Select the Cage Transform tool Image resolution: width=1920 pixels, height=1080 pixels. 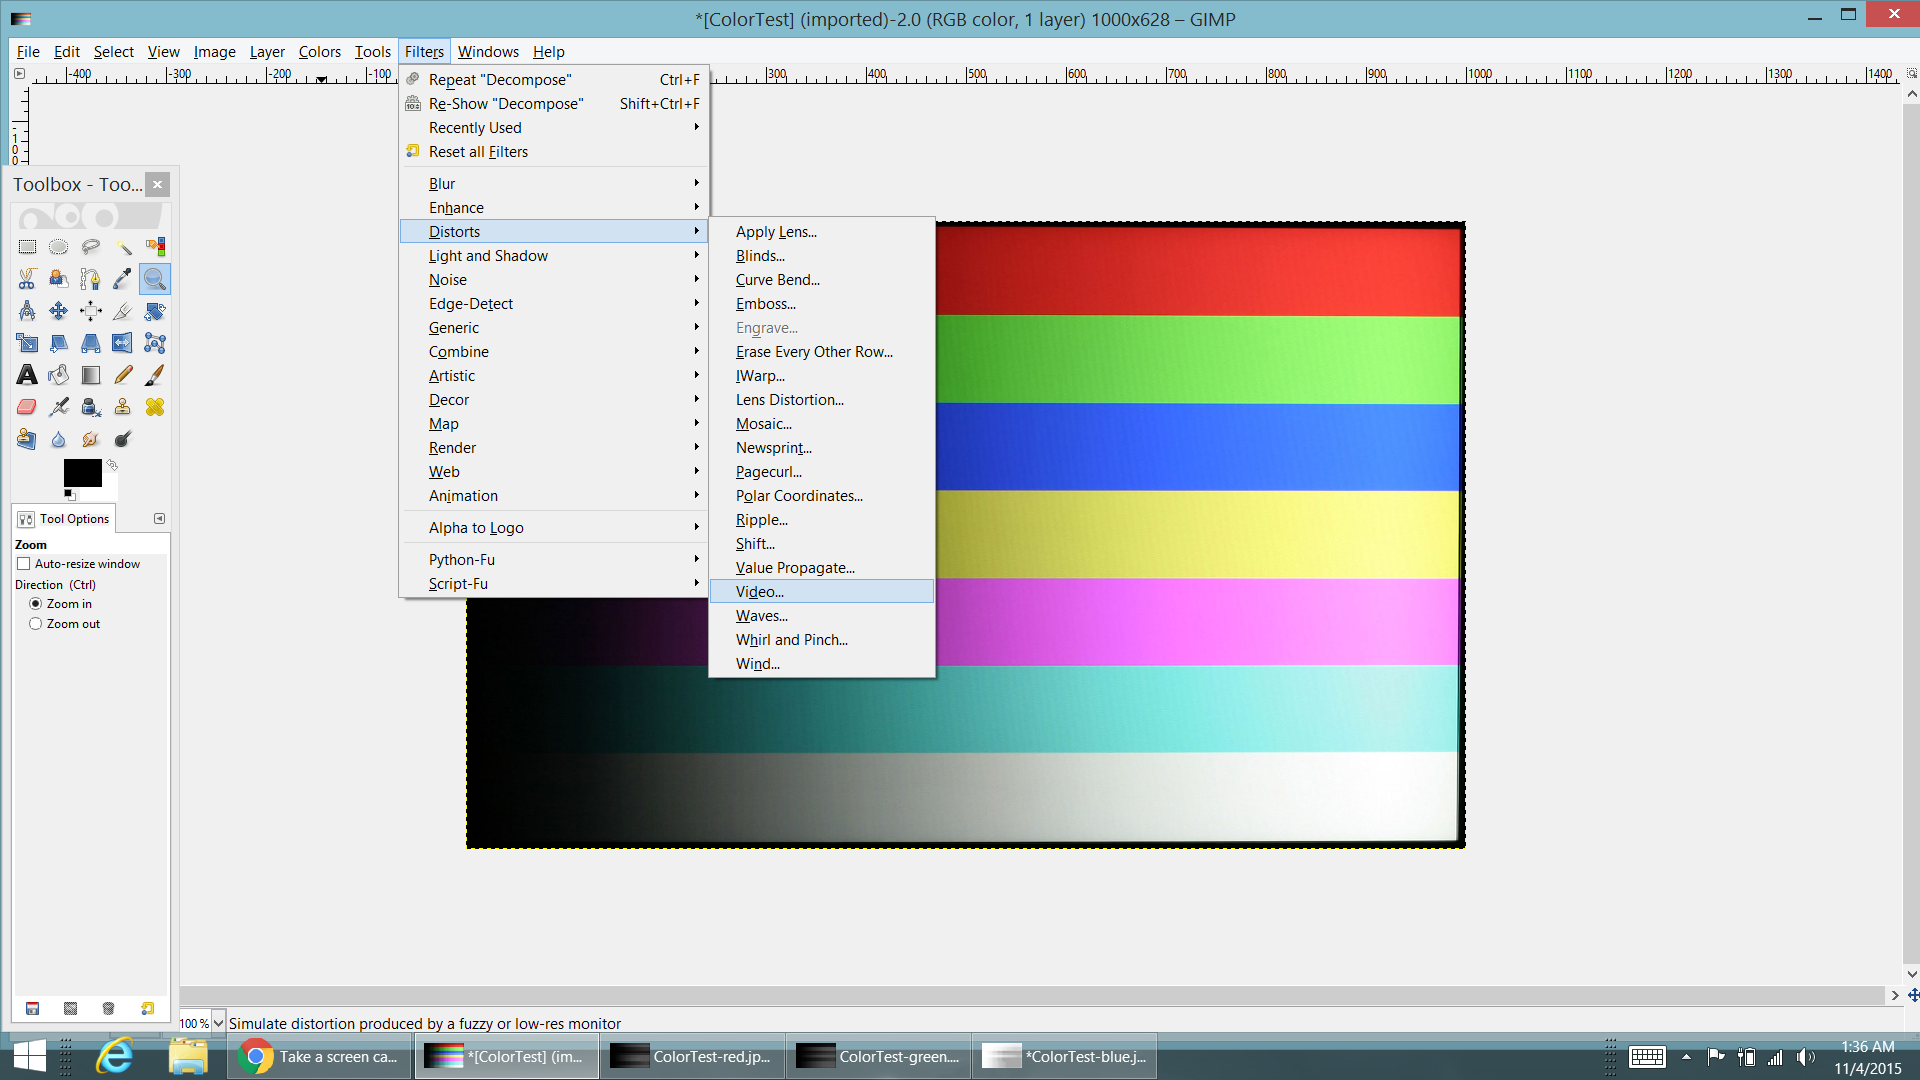coord(155,343)
